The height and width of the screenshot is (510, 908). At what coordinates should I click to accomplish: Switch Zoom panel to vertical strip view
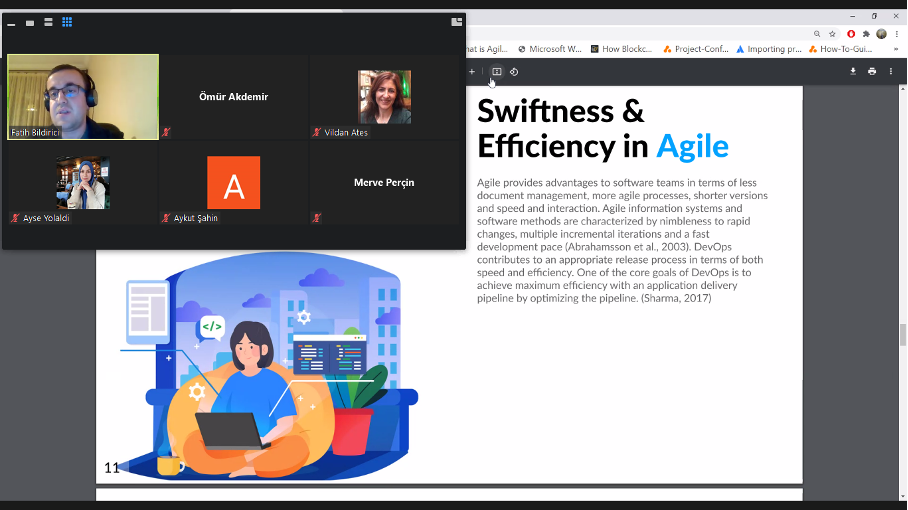tap(48, 22)
